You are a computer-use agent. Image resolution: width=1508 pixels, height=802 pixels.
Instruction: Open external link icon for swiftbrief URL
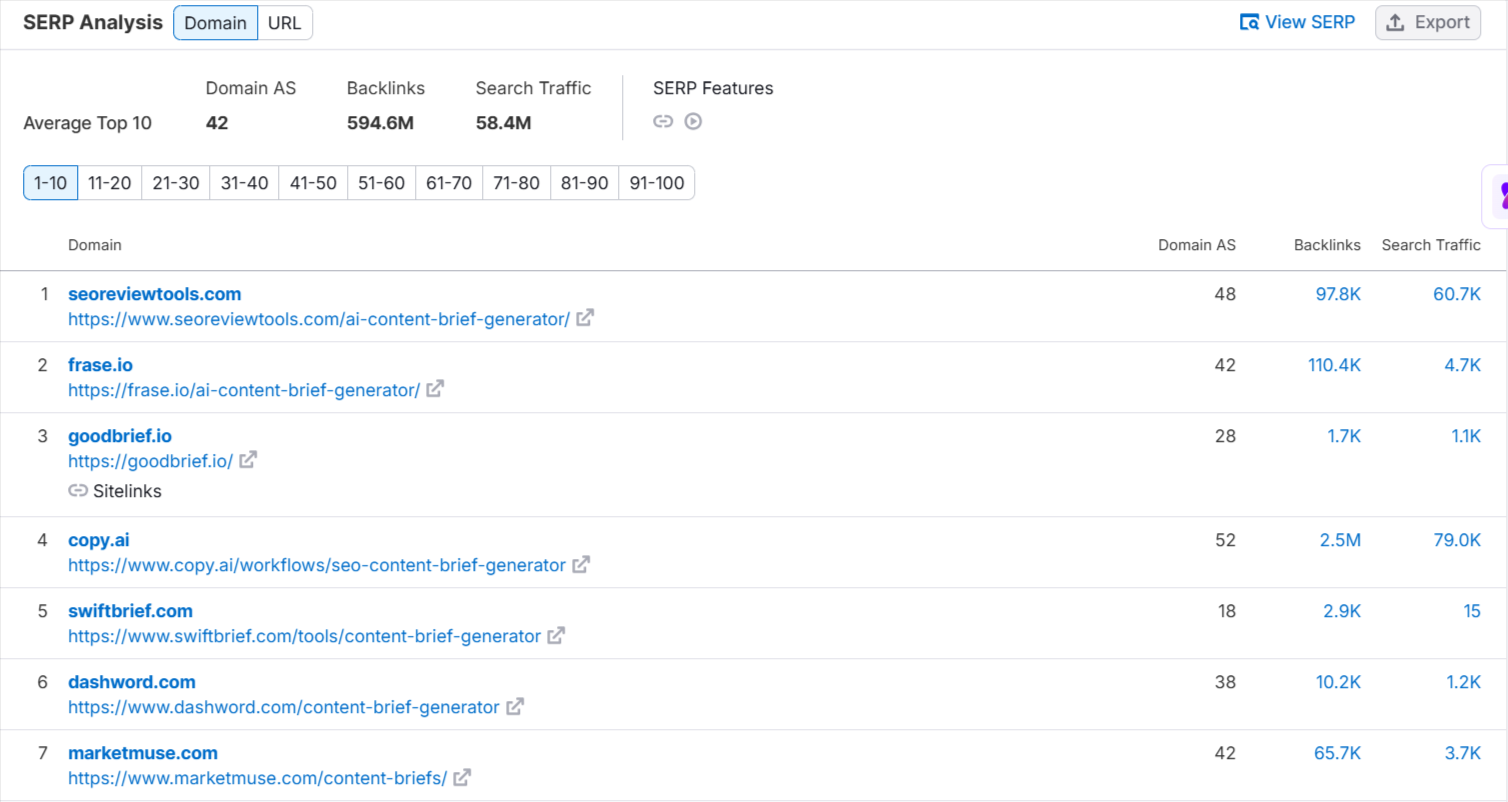[556, 635]
